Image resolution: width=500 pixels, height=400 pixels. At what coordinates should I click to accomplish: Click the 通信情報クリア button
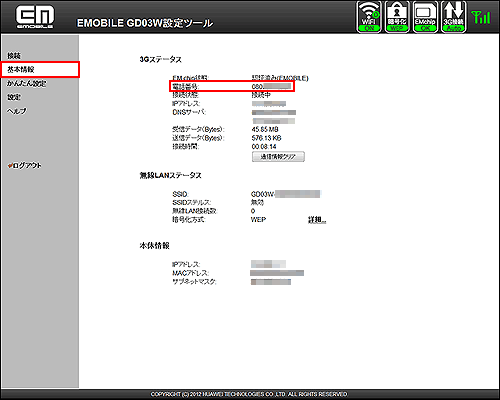coord(278,157)
